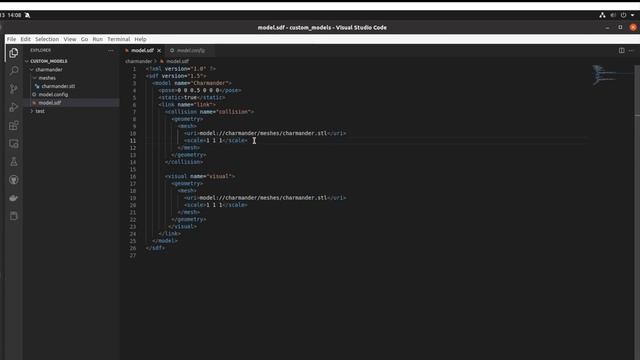
Task: Open the Extensions view
Action: [13, 125]
